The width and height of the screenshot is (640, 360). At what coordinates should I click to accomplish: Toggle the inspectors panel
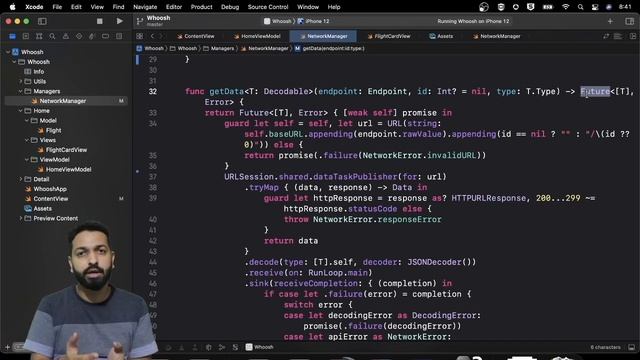tap(629, 21)
